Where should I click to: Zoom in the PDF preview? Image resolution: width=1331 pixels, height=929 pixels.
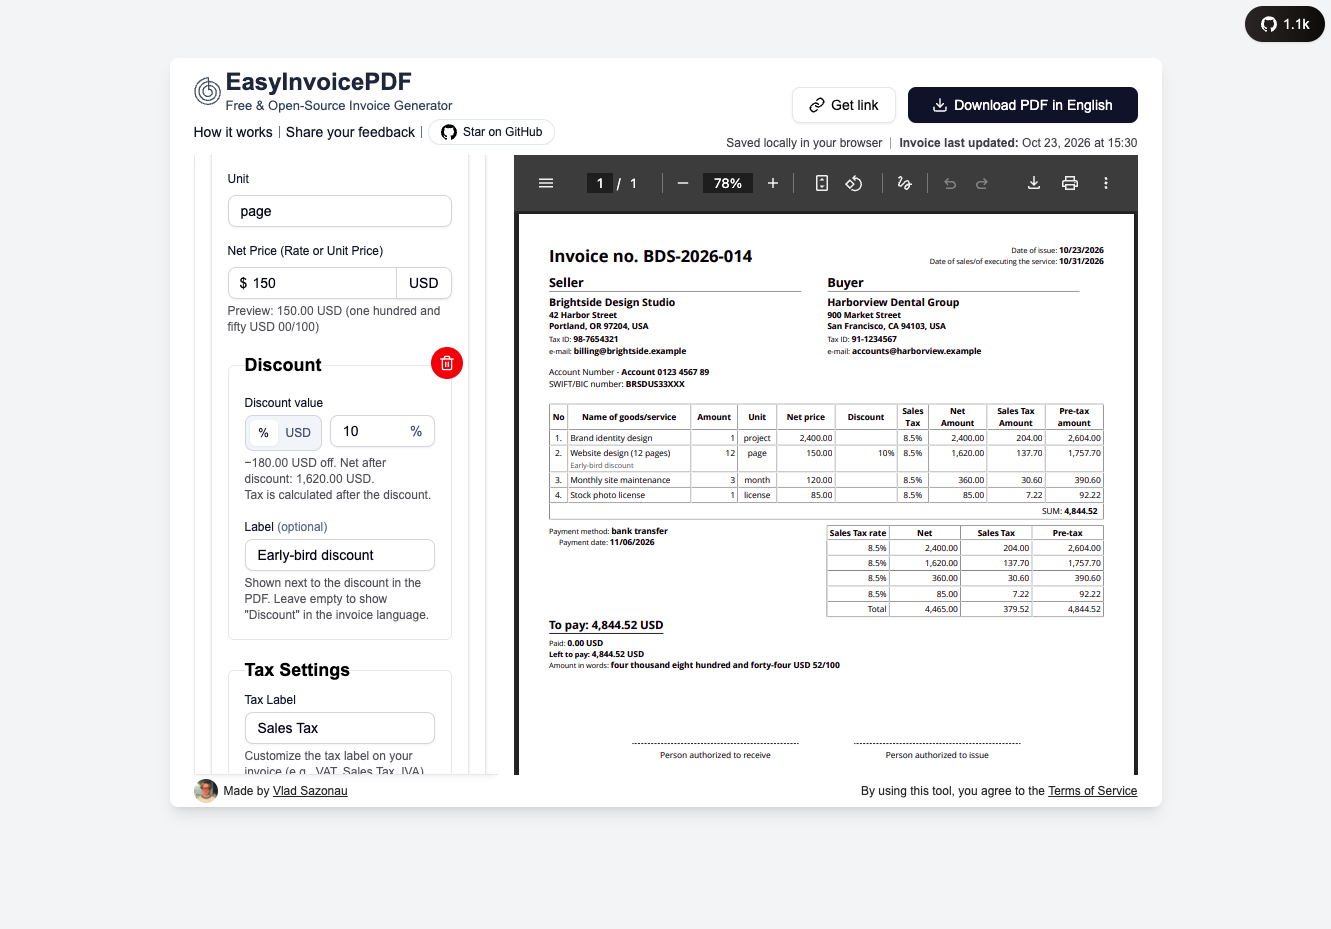(x=773, y=183)
